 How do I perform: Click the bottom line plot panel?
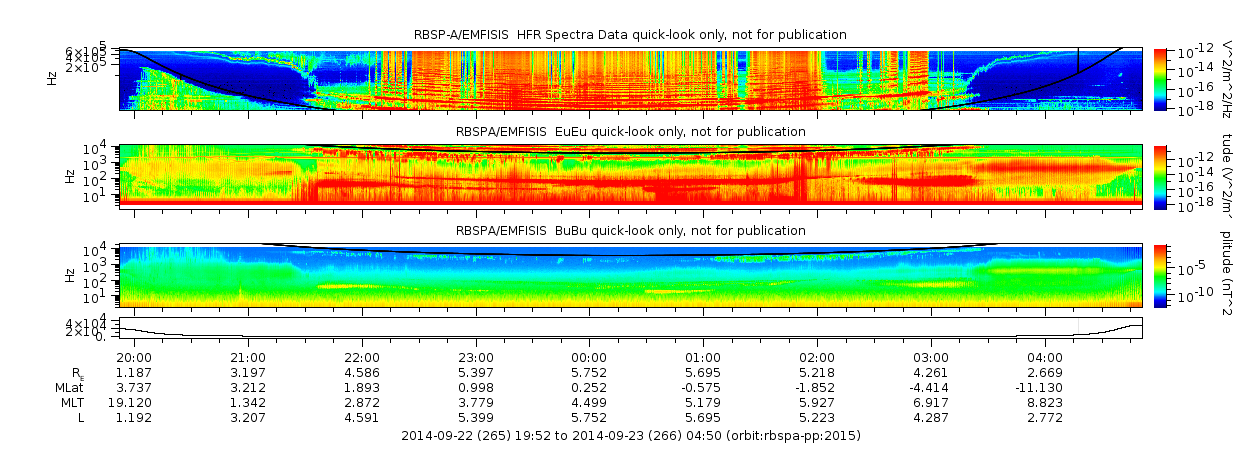pos(630,327)
